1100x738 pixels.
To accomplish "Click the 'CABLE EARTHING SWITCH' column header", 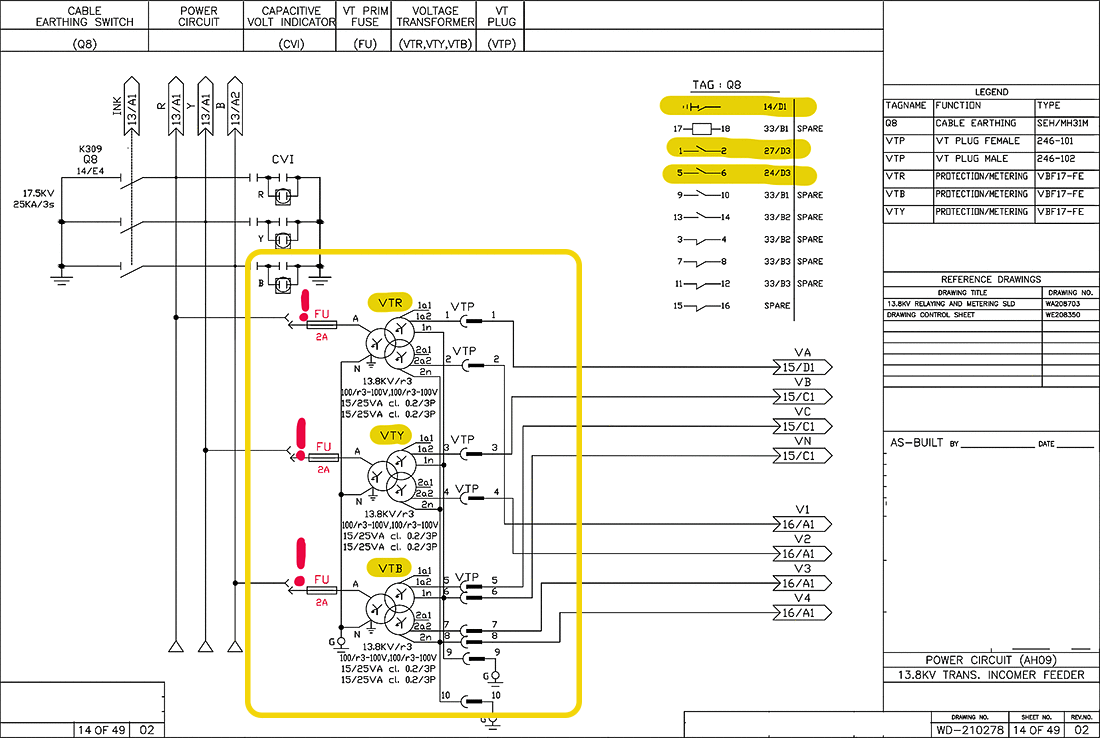I will (x=84, y=16).
